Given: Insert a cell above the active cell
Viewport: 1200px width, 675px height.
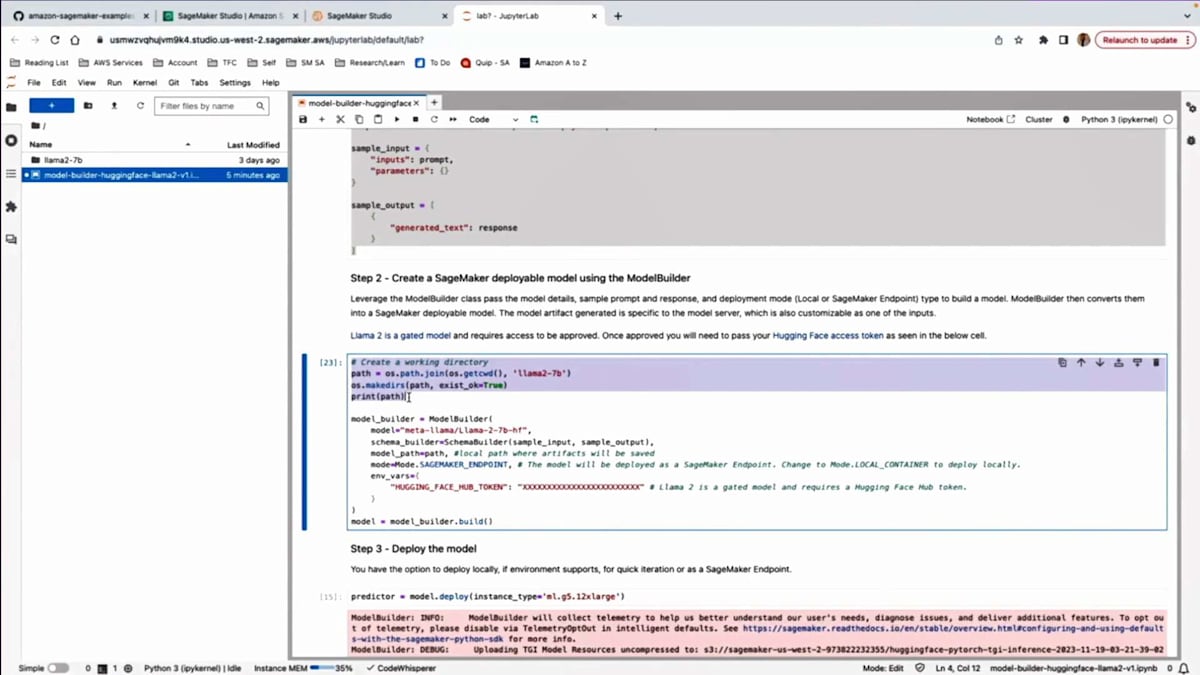Looking at the screenshot, I should click(x=1119, y=363).
